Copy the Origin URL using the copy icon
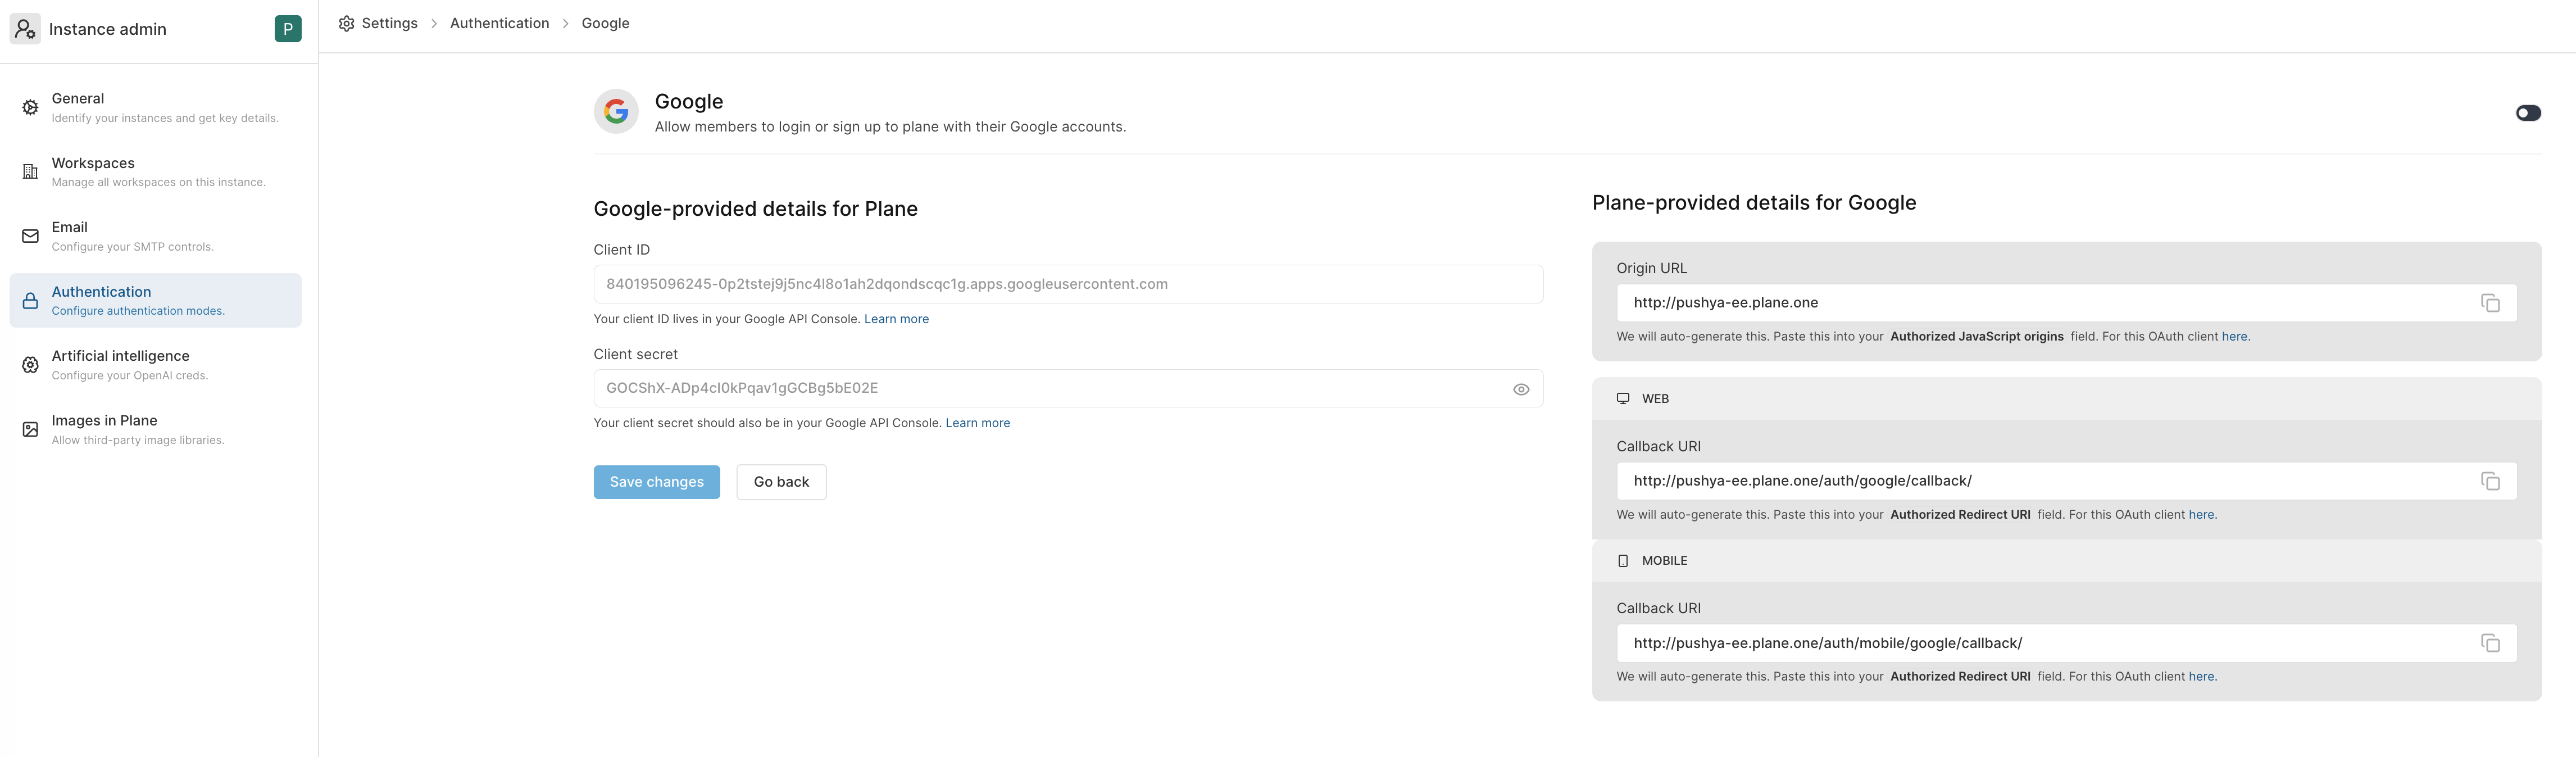Image resolution: width=2576 pixels, height=757 pixels. [2491, 302]
